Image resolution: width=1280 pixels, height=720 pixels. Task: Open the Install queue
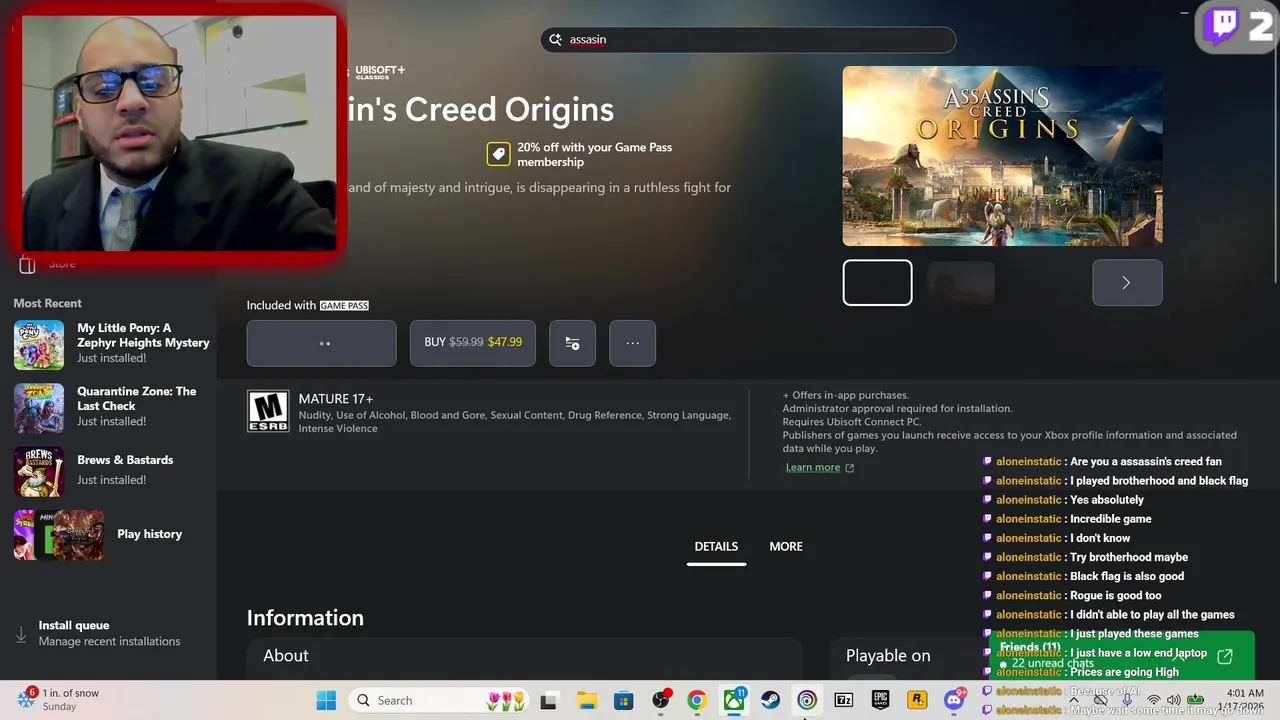(109, 633)
